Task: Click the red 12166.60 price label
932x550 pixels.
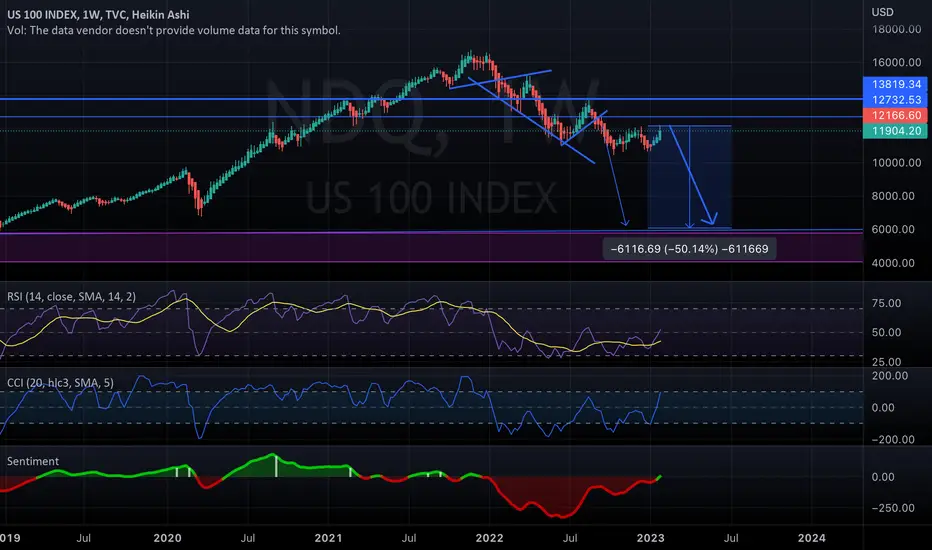Action: pyautogui.click(x=895, y=115)
